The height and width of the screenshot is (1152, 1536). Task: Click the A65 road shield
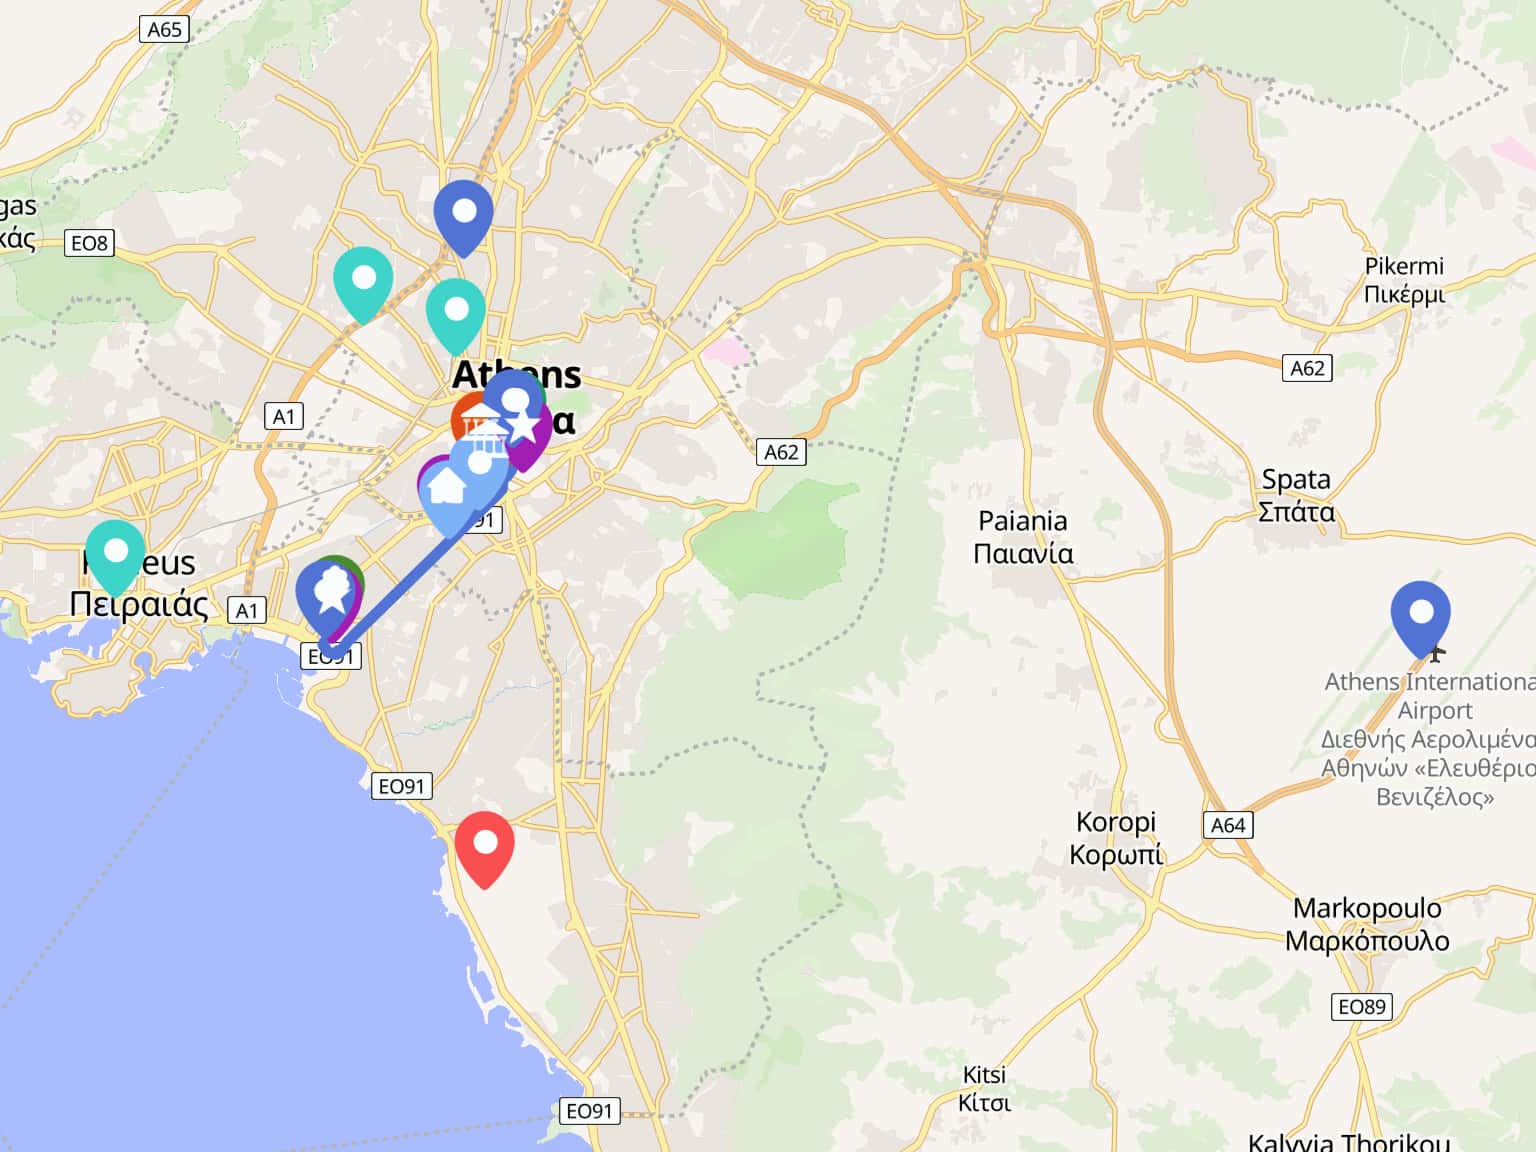[165, 29]
